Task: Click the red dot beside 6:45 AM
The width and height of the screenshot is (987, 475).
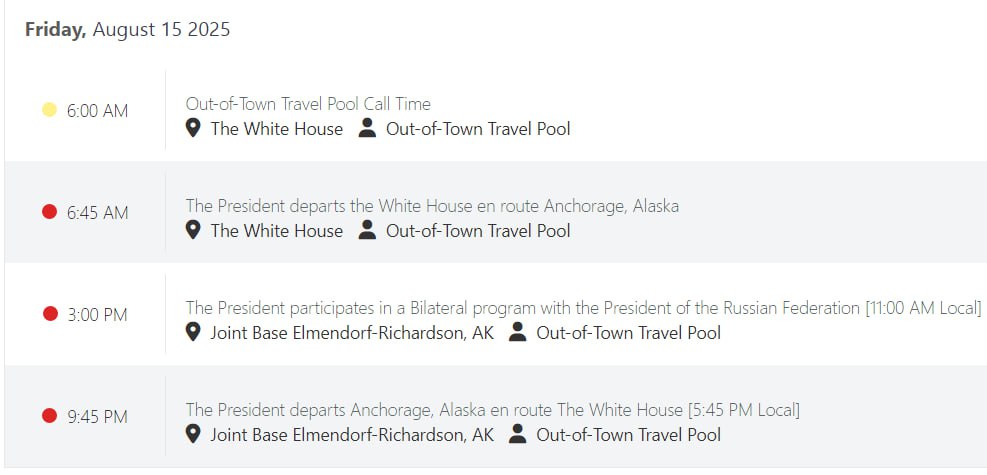Action: coord(49,212)
